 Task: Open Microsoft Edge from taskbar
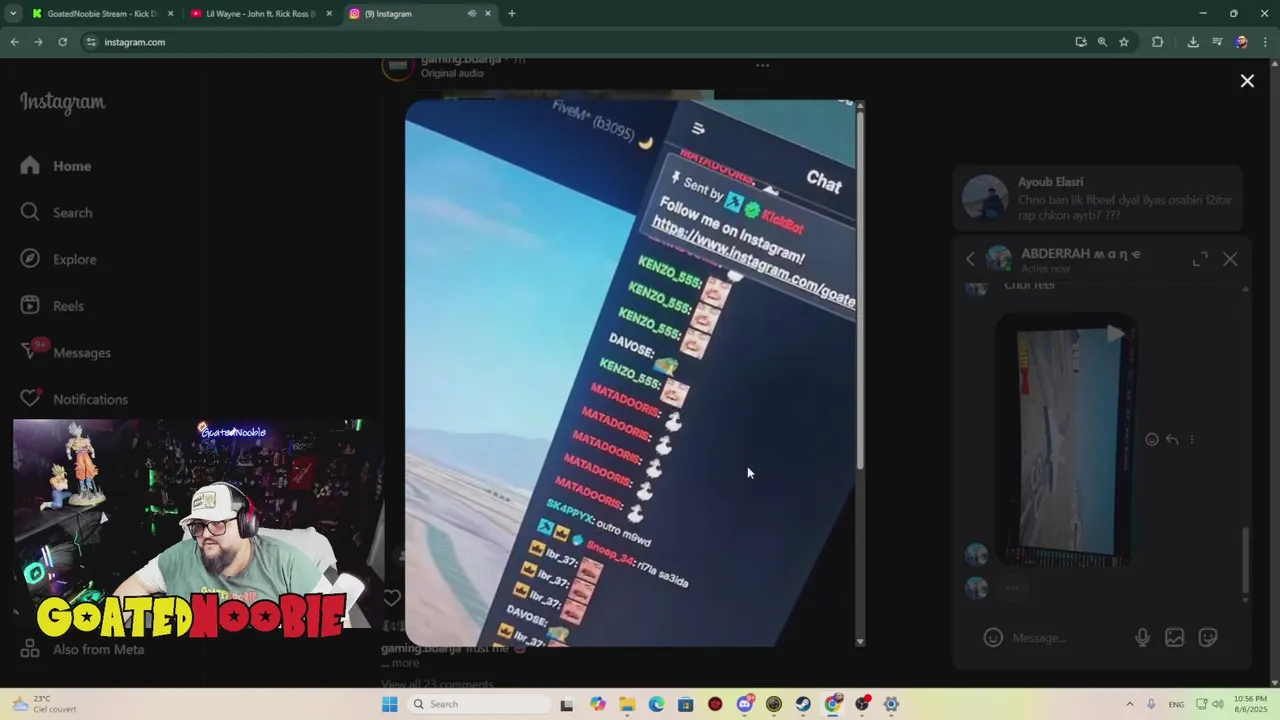tap(656, 704)
